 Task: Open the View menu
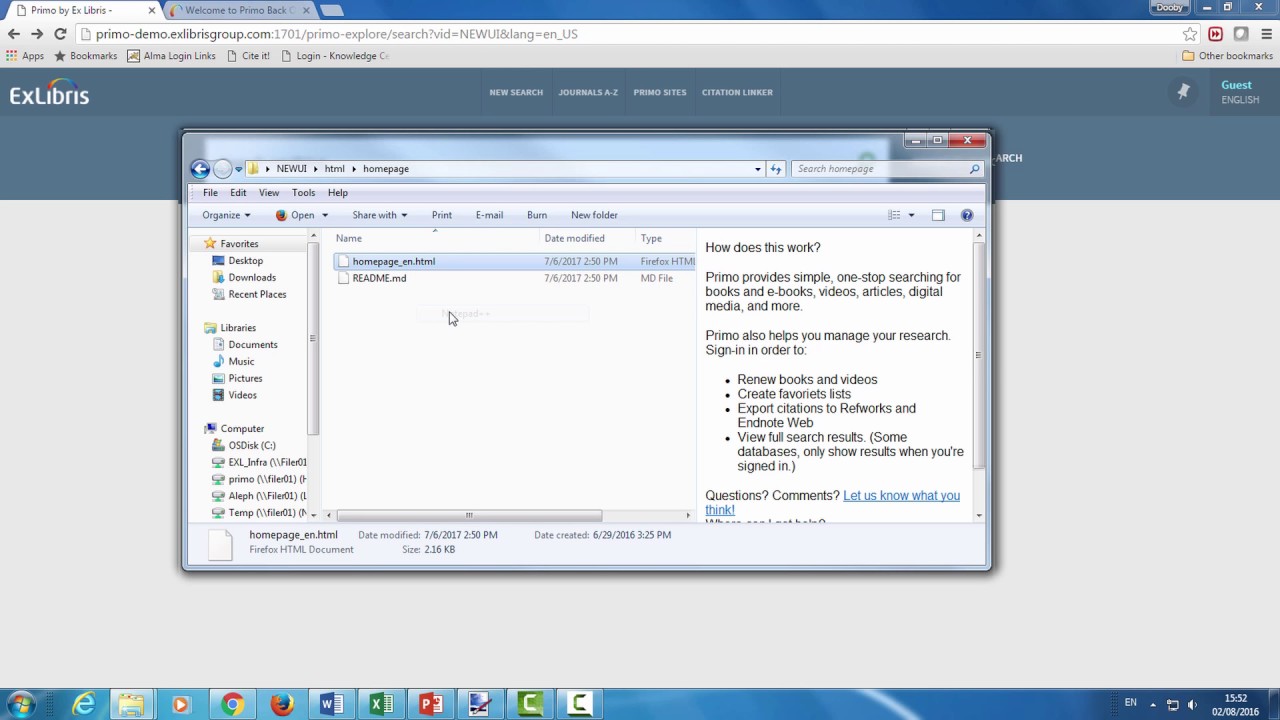tap(269, 193)
